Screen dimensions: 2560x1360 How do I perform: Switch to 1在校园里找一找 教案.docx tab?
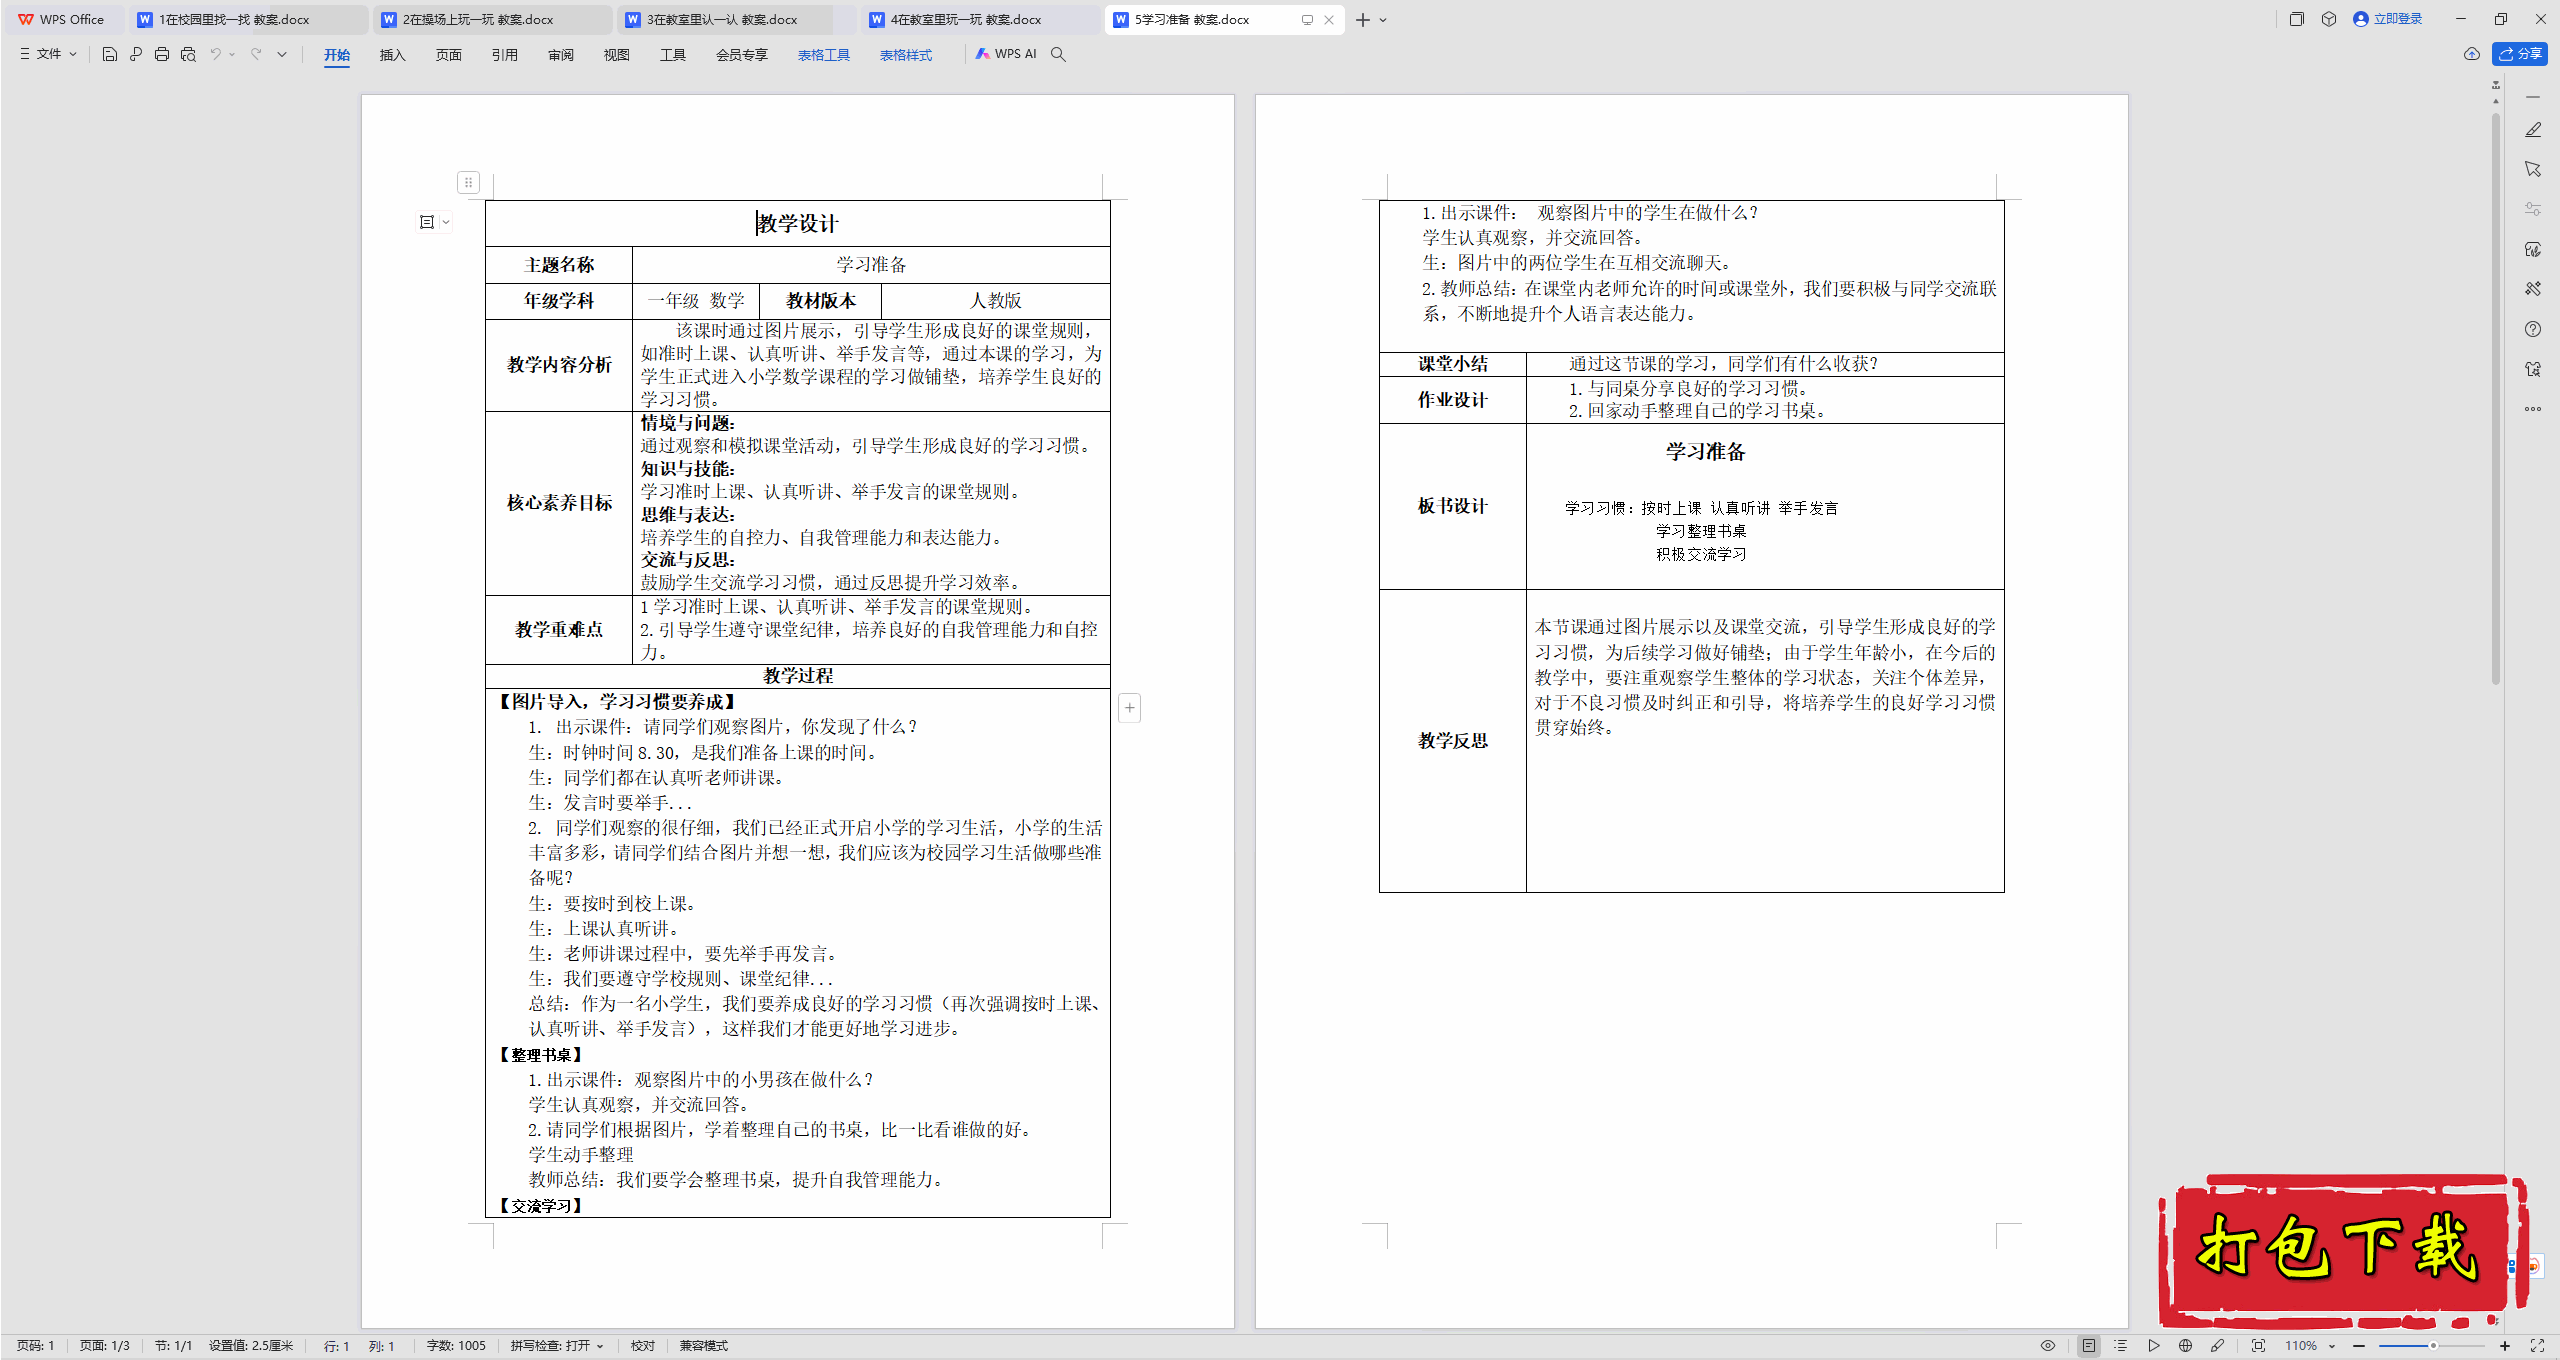tap(248, 19)
